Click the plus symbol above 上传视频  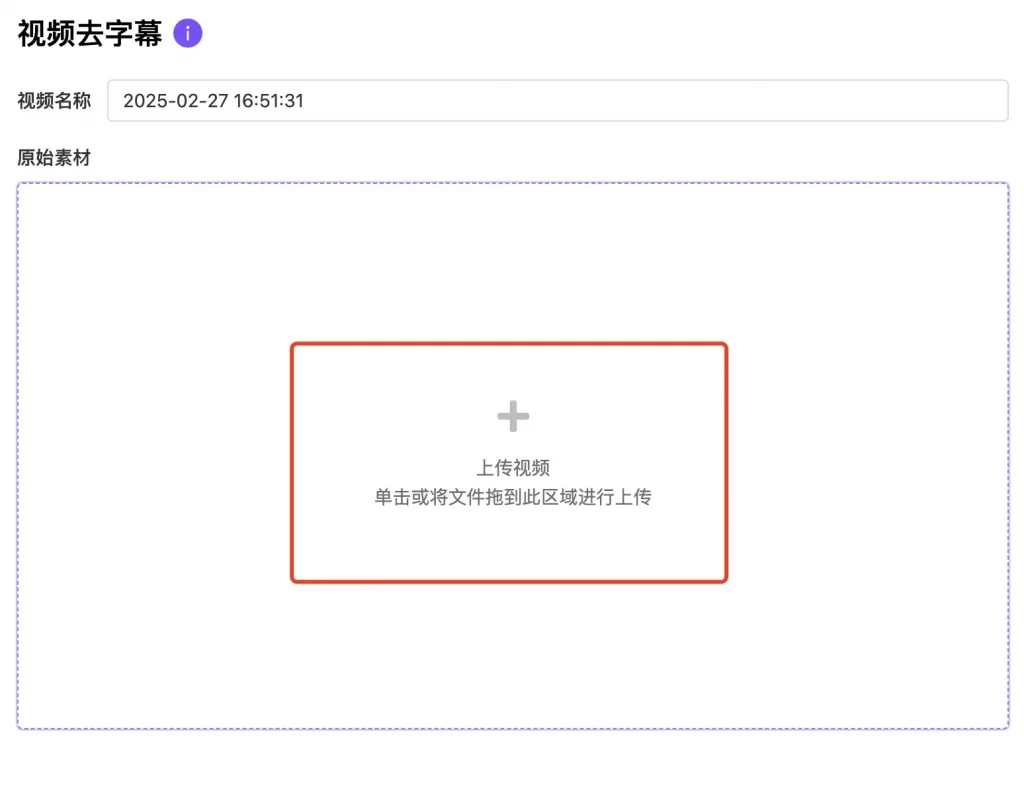[513, 416]
